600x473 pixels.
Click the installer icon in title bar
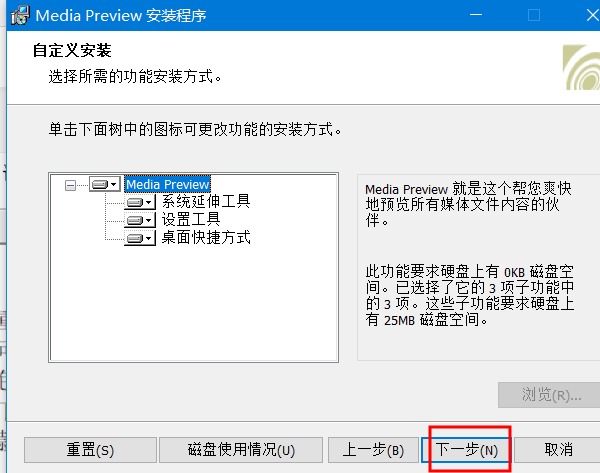click(x=20, y=16)
